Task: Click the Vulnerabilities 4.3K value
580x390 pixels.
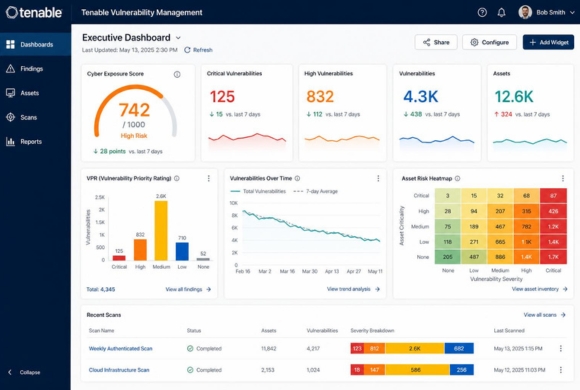Action: coord(421,97)
